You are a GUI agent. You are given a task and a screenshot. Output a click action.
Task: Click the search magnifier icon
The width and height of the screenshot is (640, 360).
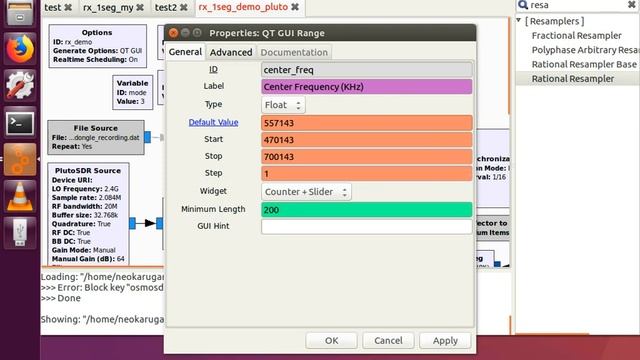(522, 5)
